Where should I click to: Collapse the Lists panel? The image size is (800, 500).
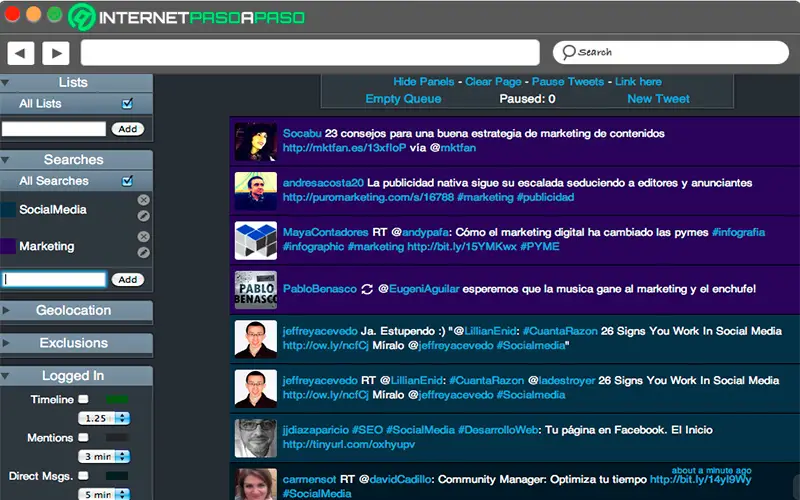(5, 82)
